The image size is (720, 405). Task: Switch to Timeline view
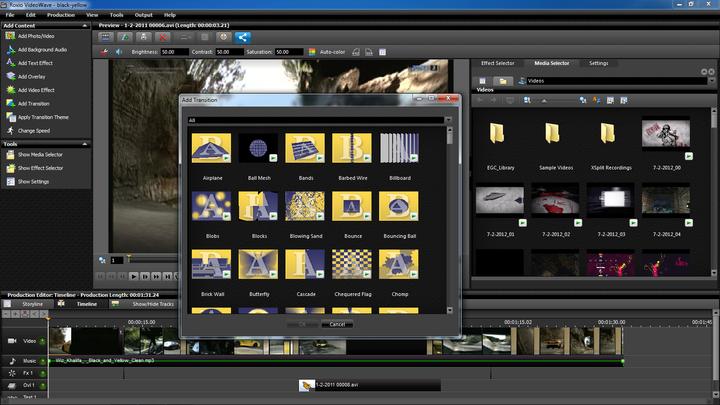click(x=82, y=304)
